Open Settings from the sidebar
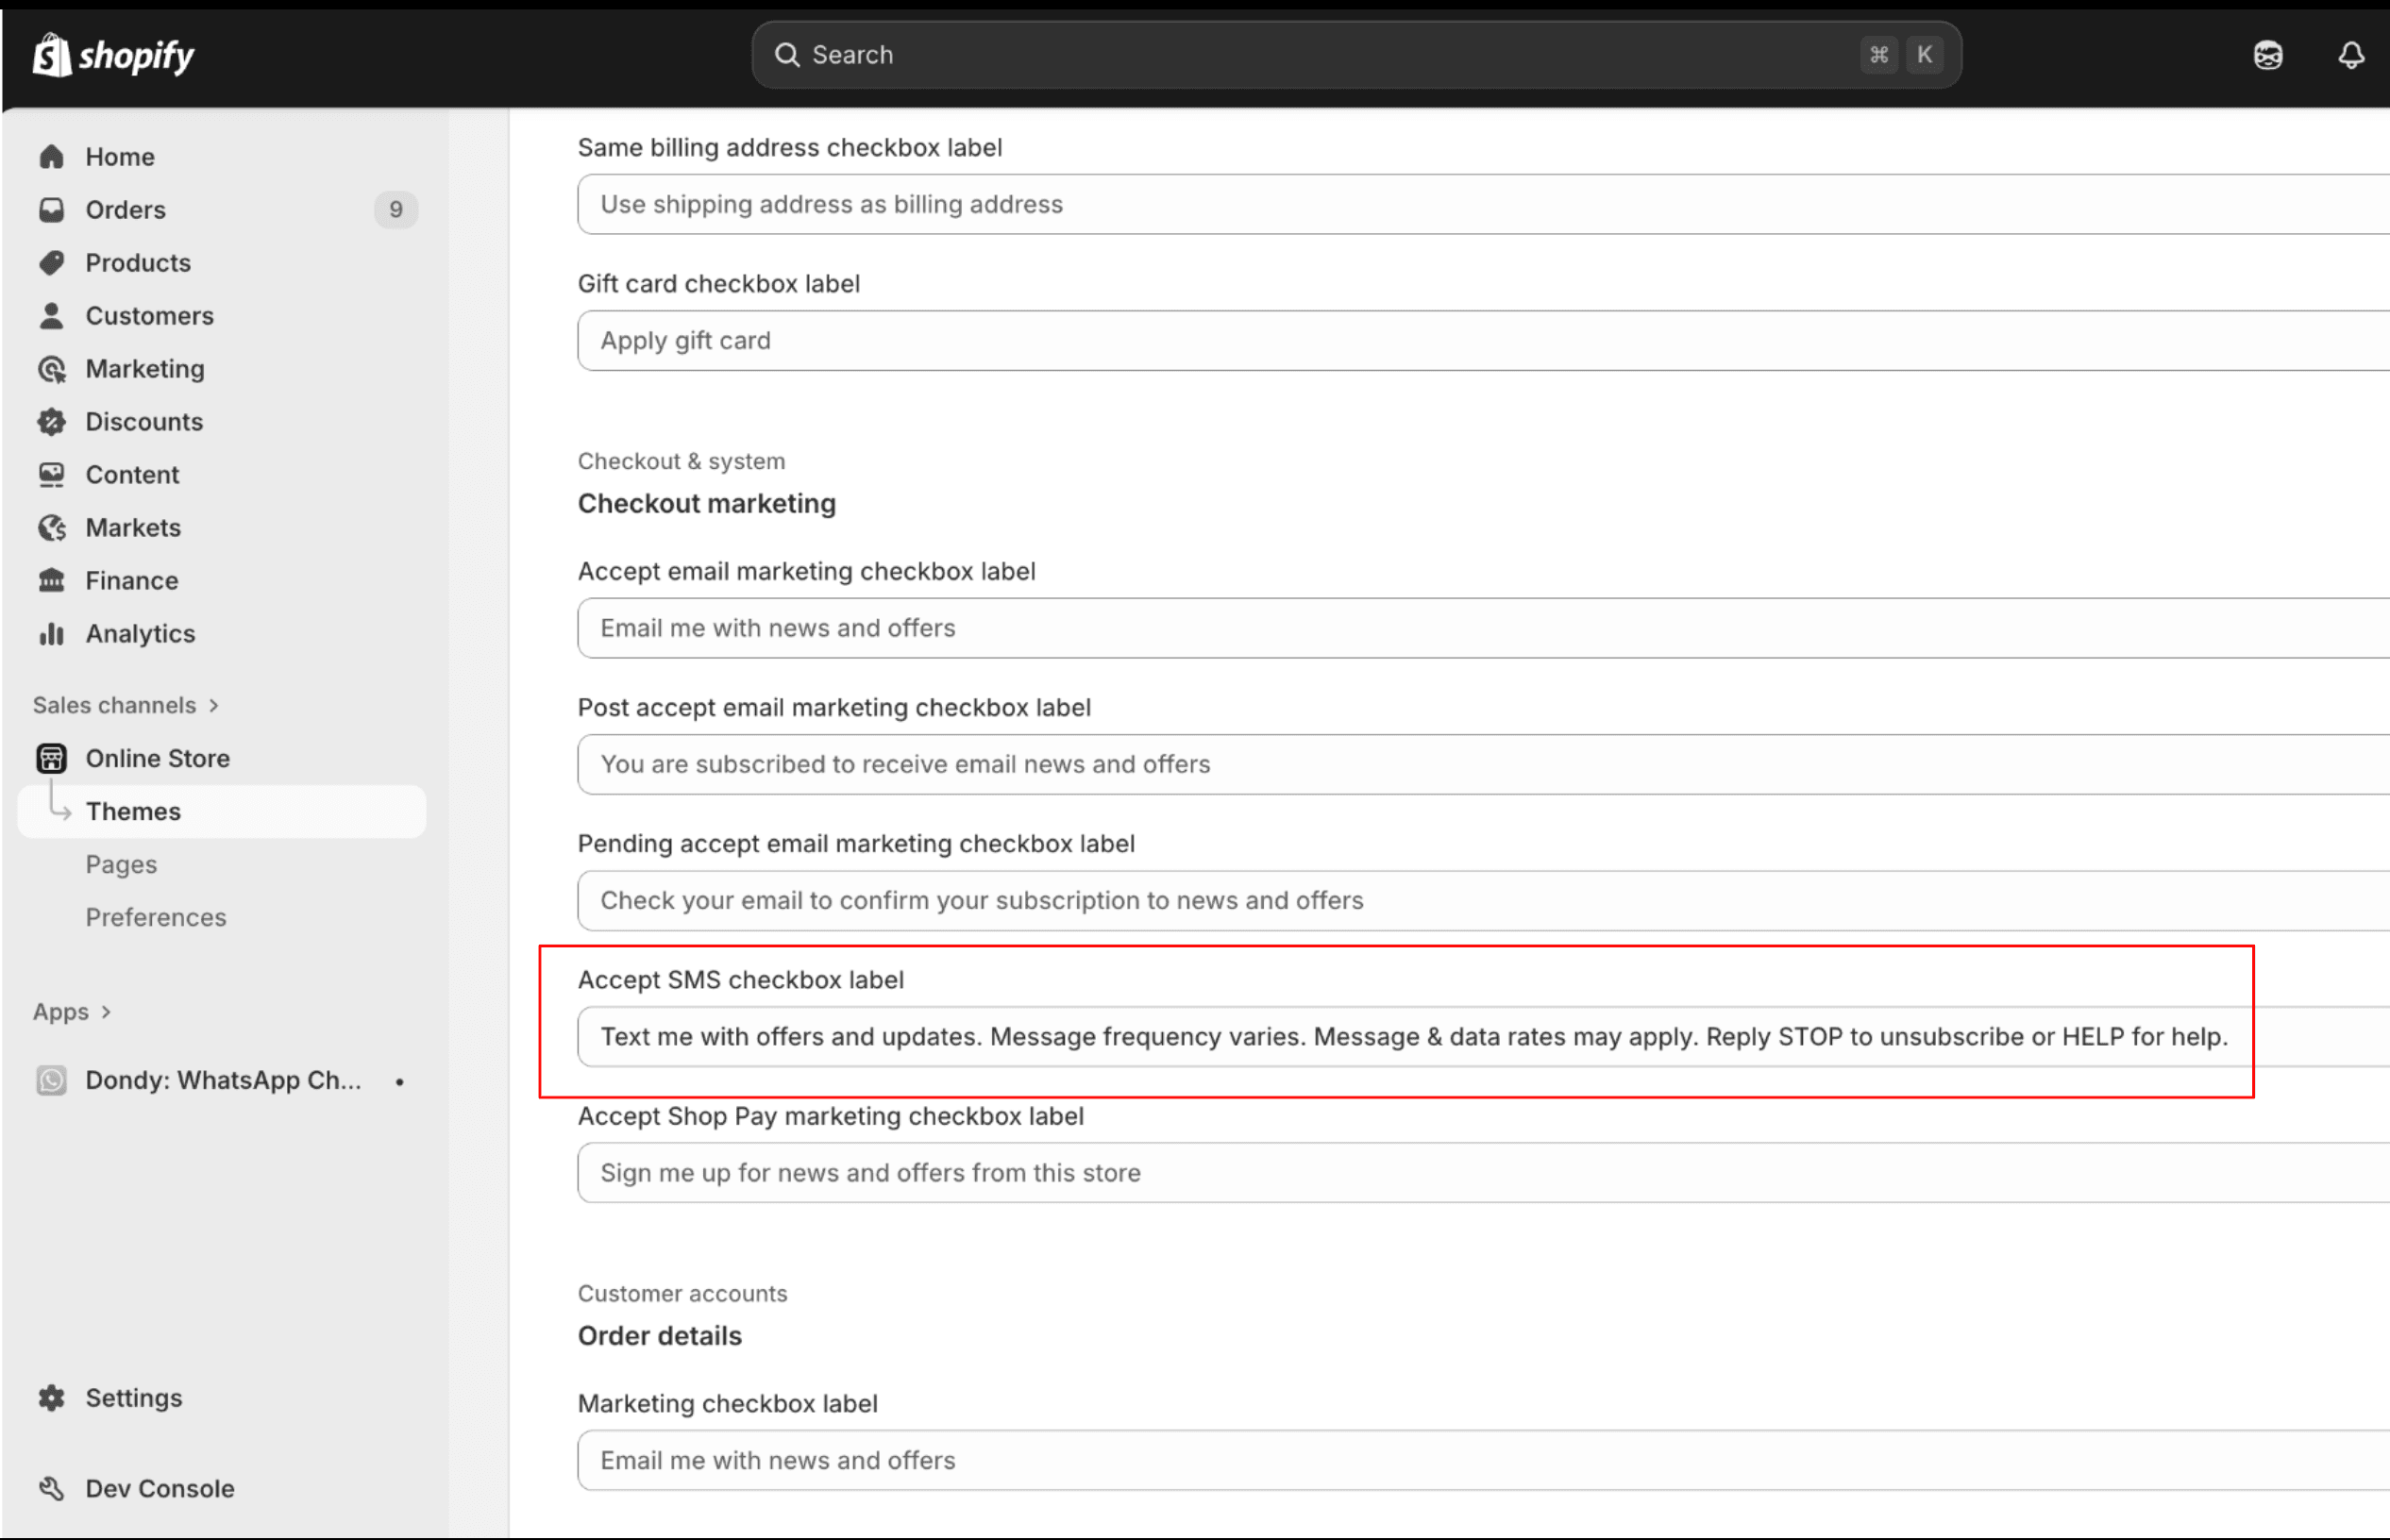 (x=133, y=1397)
